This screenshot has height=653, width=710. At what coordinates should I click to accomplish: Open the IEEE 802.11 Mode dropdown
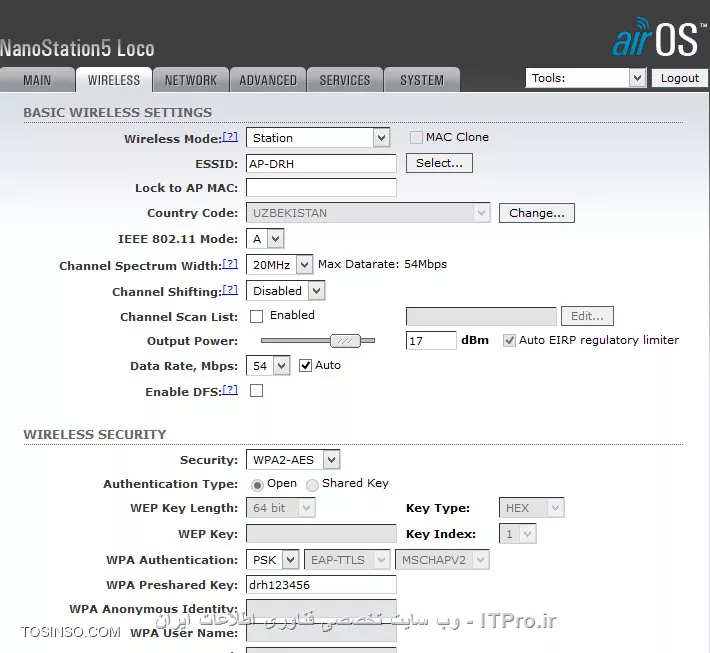tap(265, 239)
